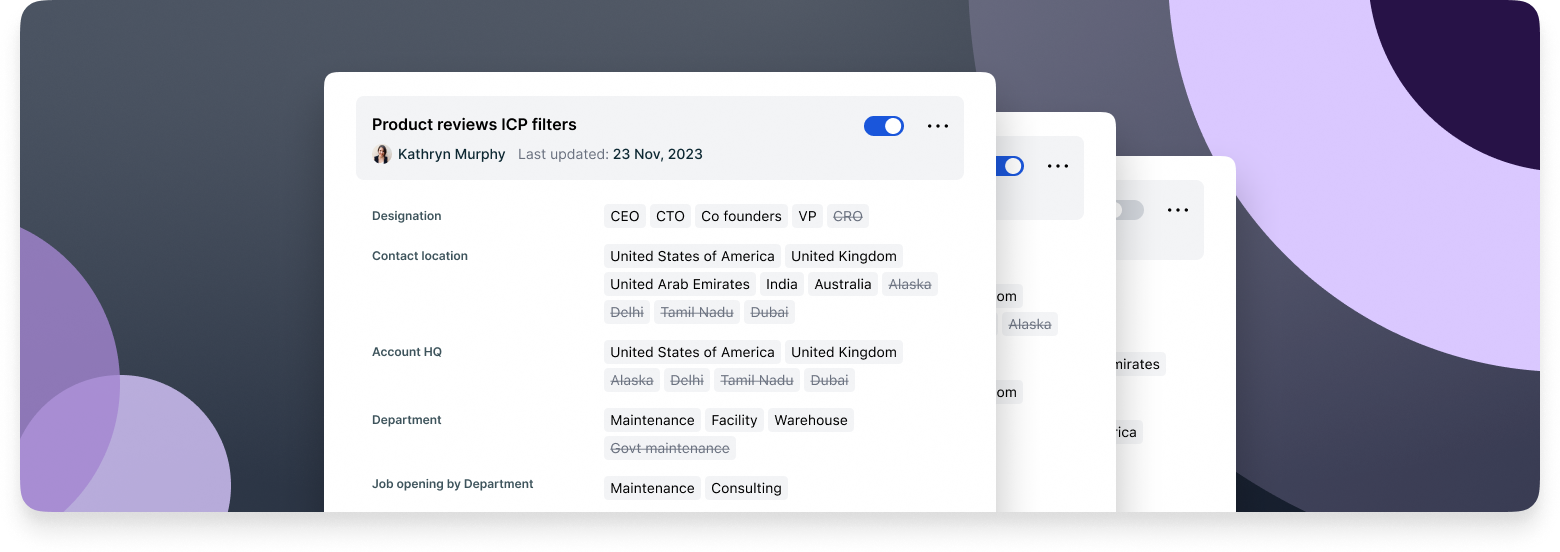Image resolution: width=1560 pixels, height=552 pixels.
Task: Click the Kathryn Murphy name
Action: click(x=451, y=154)
